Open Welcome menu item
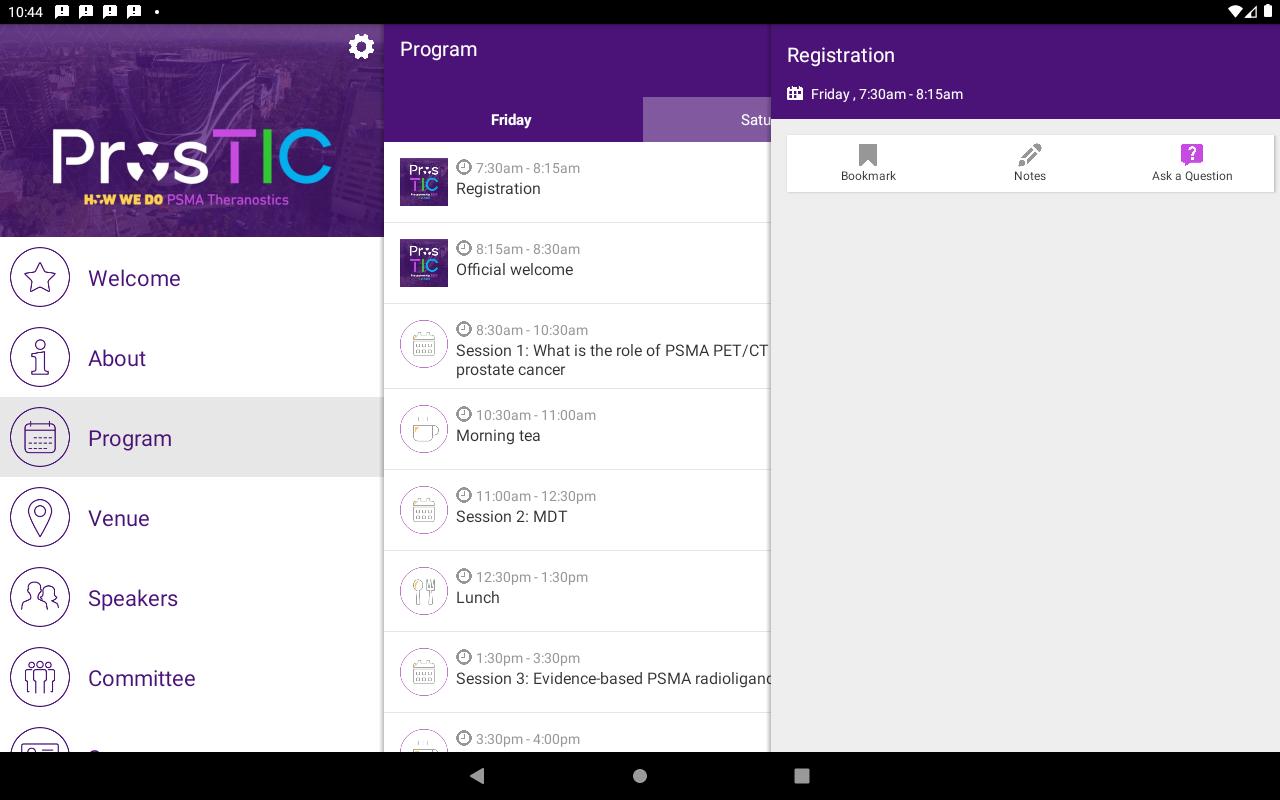 click(192, 277)
